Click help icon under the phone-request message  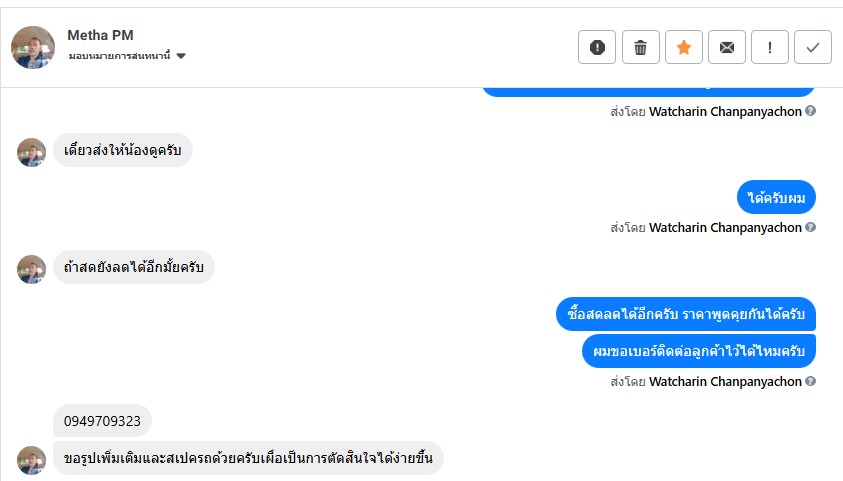811,381
